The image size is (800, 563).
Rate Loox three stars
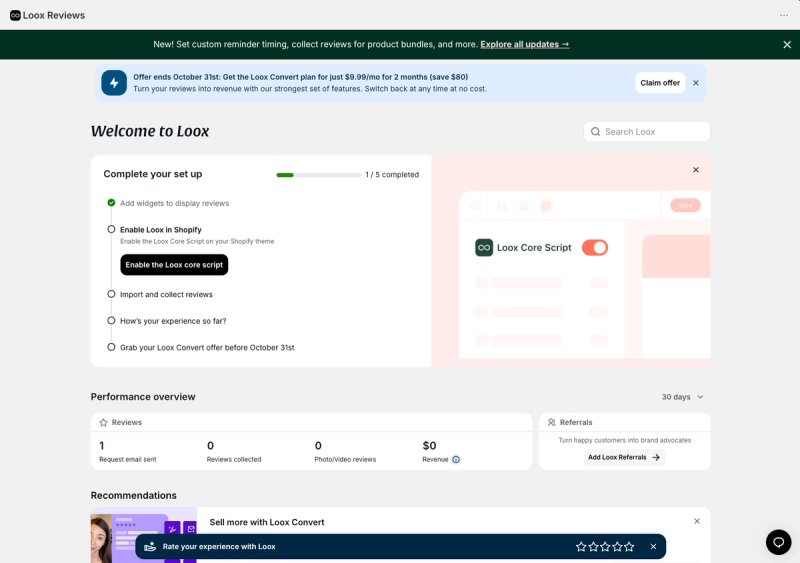[x=605, y=547]
